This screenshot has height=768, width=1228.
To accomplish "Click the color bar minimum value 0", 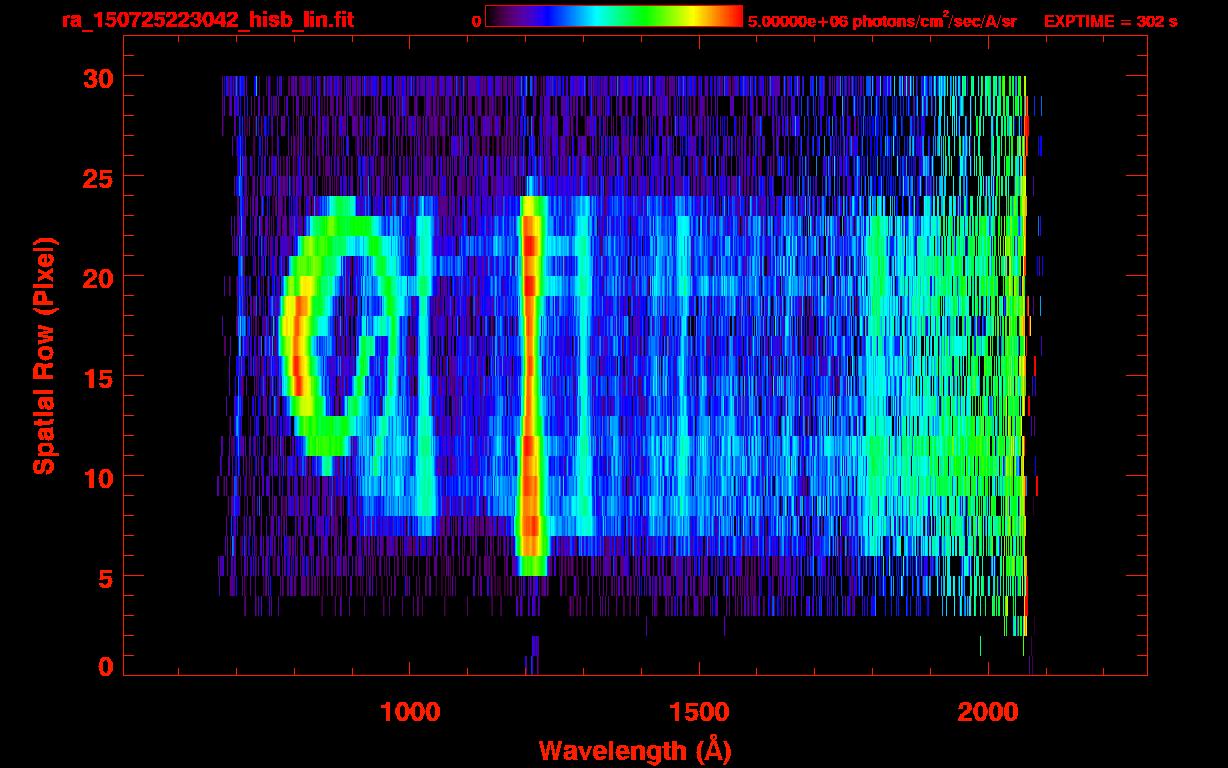I will click(476, 21).
